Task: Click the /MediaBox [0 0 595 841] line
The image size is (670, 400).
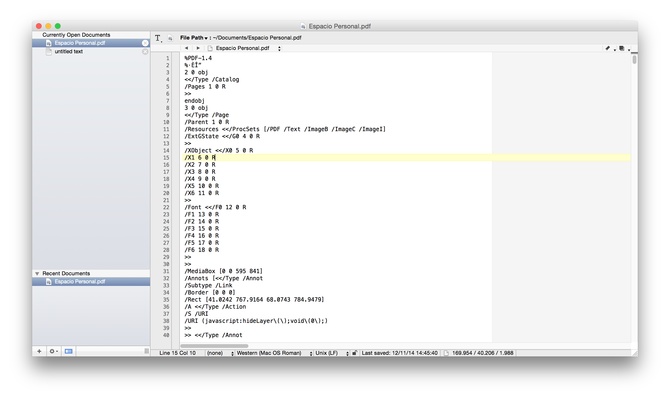Action: click(223, 271)
